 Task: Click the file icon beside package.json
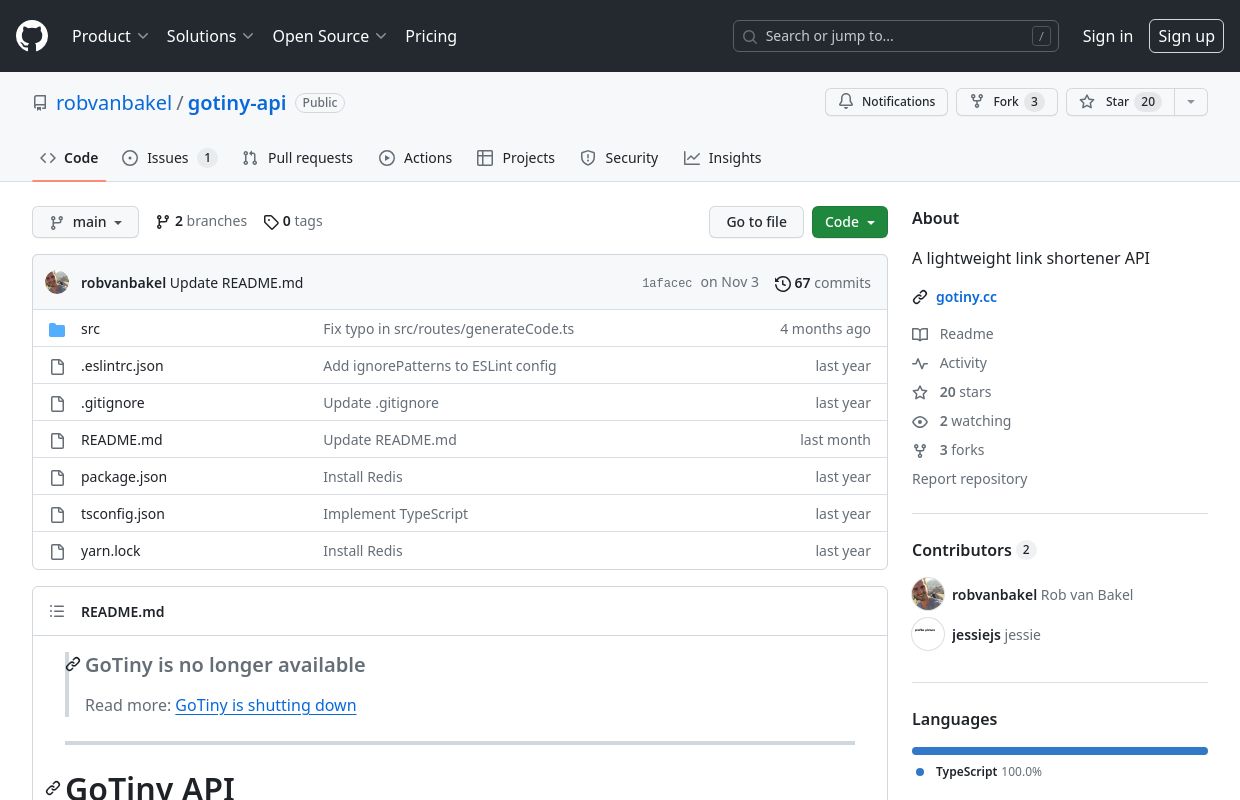click(x=57, y=477)
